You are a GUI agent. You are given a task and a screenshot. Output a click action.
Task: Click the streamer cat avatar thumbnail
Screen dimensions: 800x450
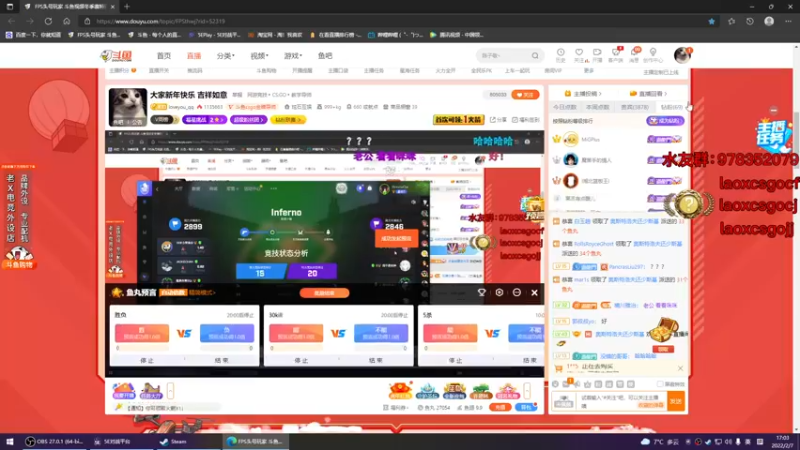127,106
